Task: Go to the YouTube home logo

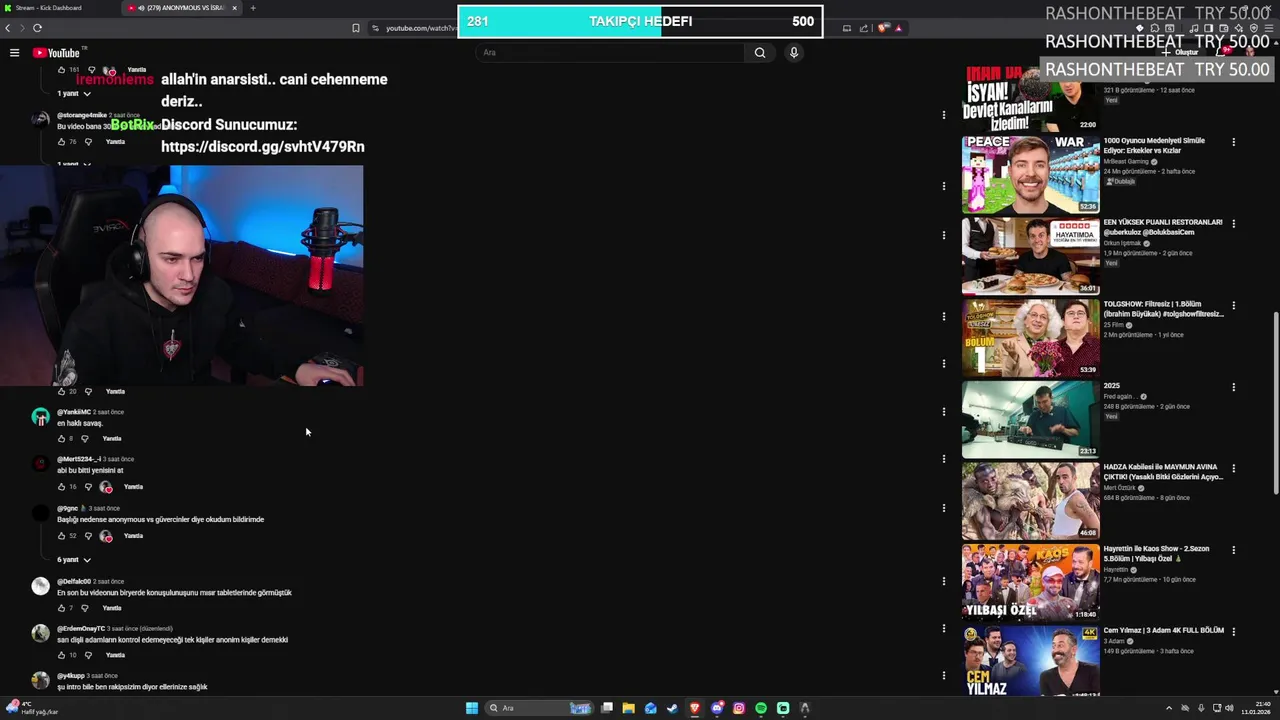Action: (56, 53)
